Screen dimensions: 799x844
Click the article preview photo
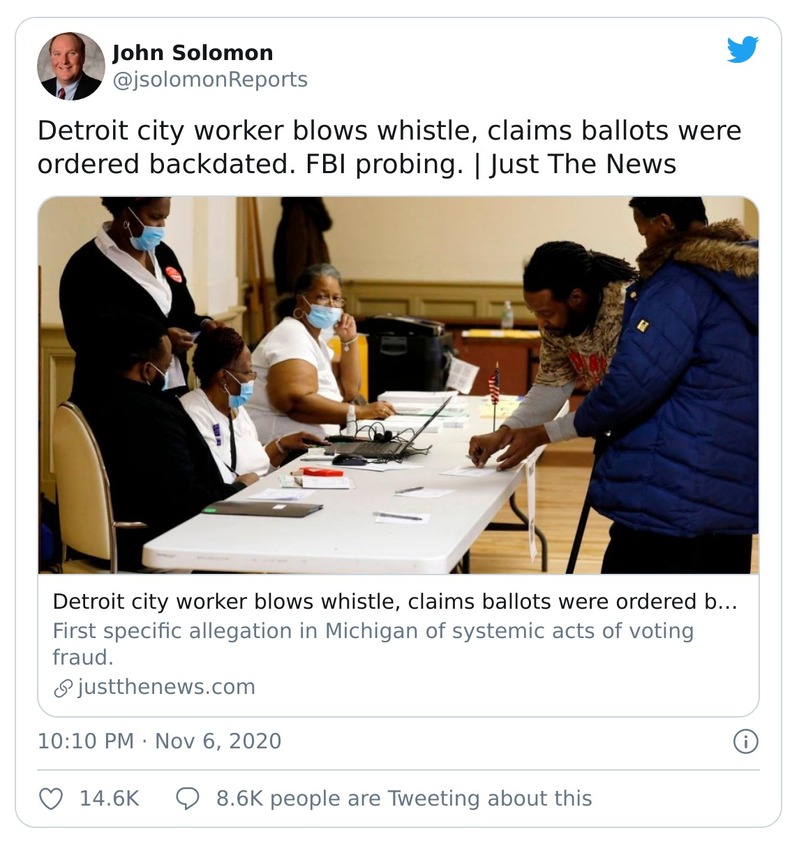pos(398,385)
